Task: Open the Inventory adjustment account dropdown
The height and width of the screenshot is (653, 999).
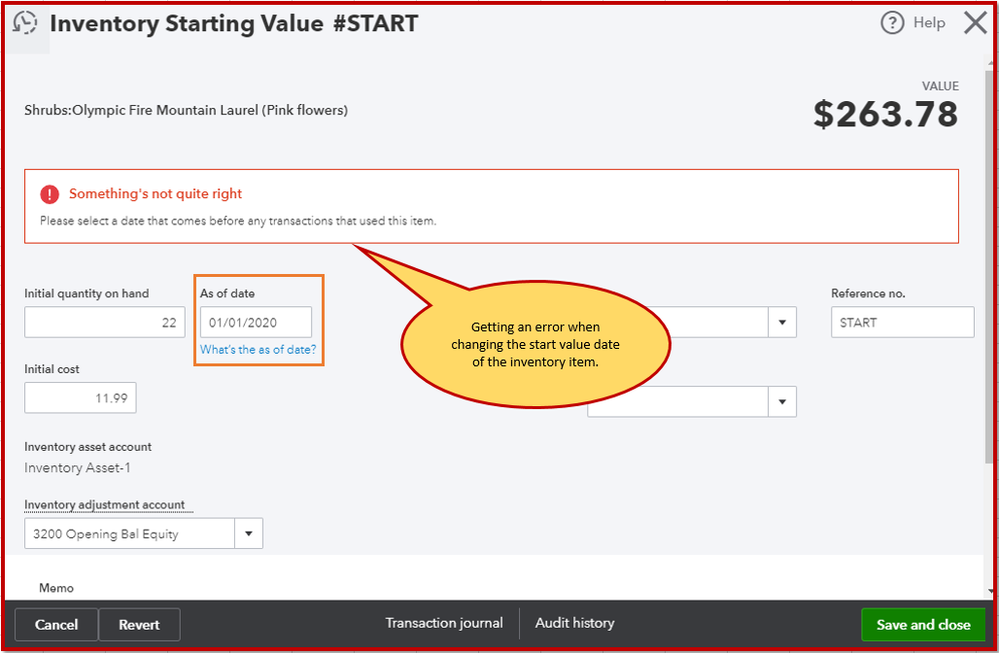Action: (x=248, y=533)
